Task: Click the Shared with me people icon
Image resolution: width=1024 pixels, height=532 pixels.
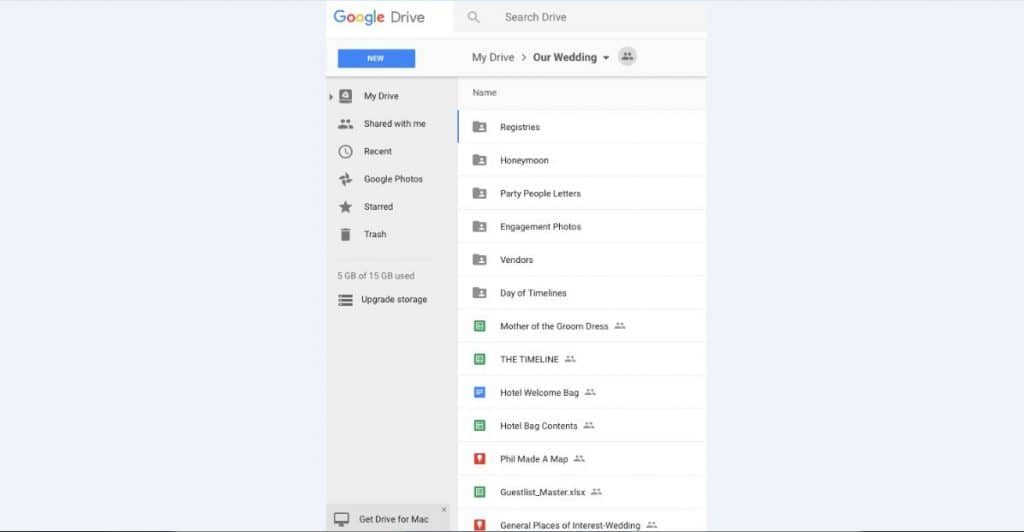Action: point(345,124)
